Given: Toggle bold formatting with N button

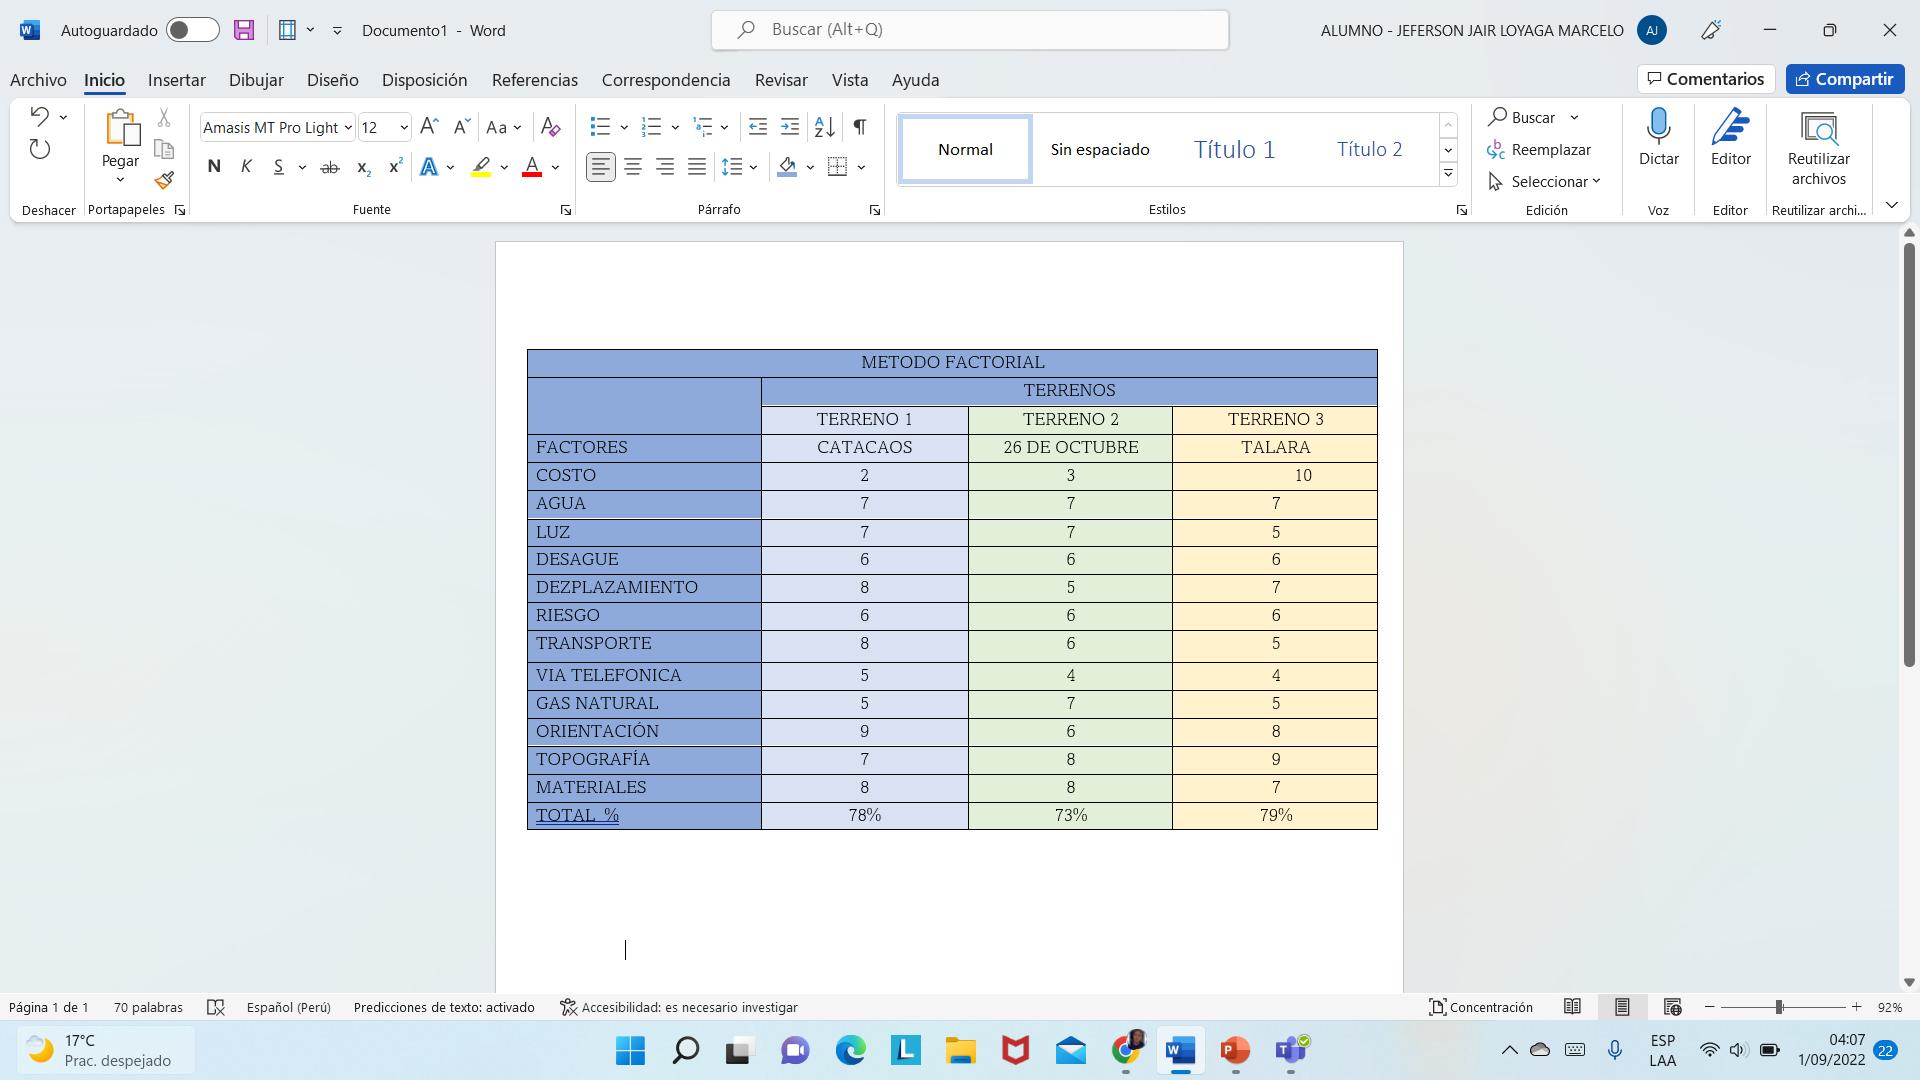Looking at the screenshot, I should 214,167.
